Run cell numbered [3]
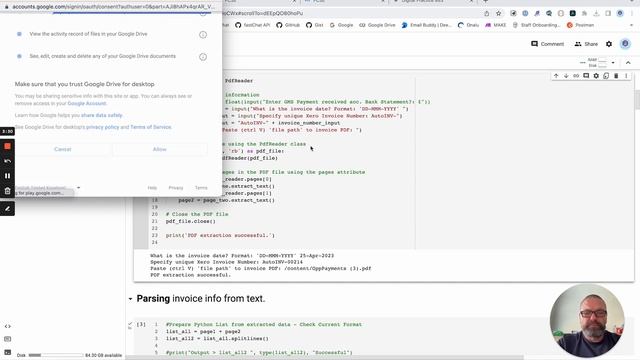640x360 pixels. tap(141, 324)
